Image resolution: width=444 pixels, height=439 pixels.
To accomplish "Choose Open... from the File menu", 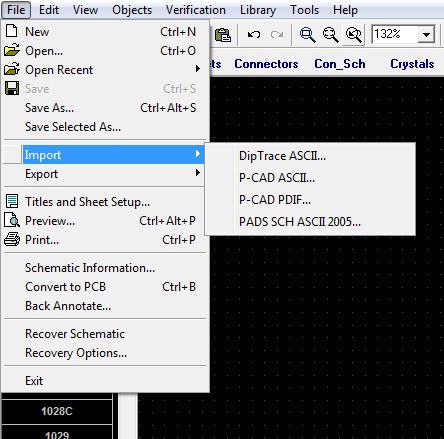I will 105,51.
